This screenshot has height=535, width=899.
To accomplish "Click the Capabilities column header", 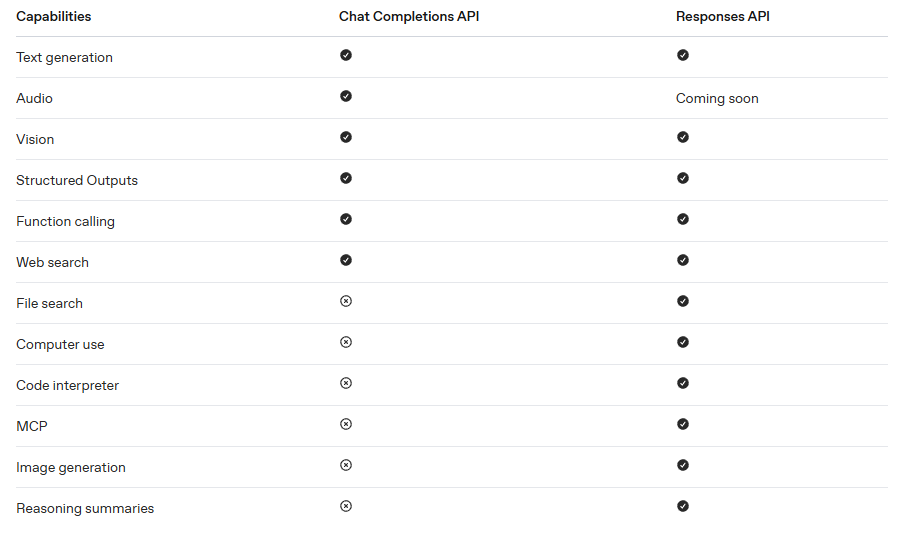I will (54, 17).
